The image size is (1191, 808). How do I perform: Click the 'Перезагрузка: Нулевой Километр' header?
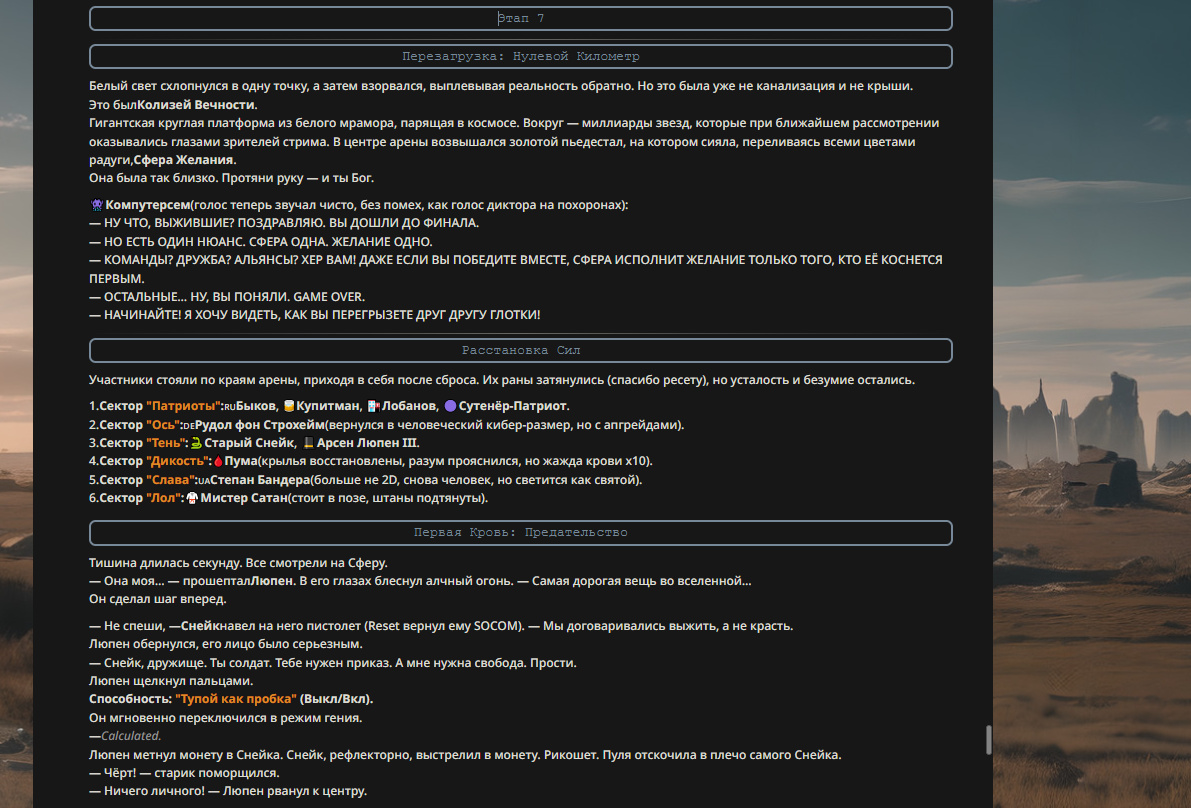click(x=521, y=56)
